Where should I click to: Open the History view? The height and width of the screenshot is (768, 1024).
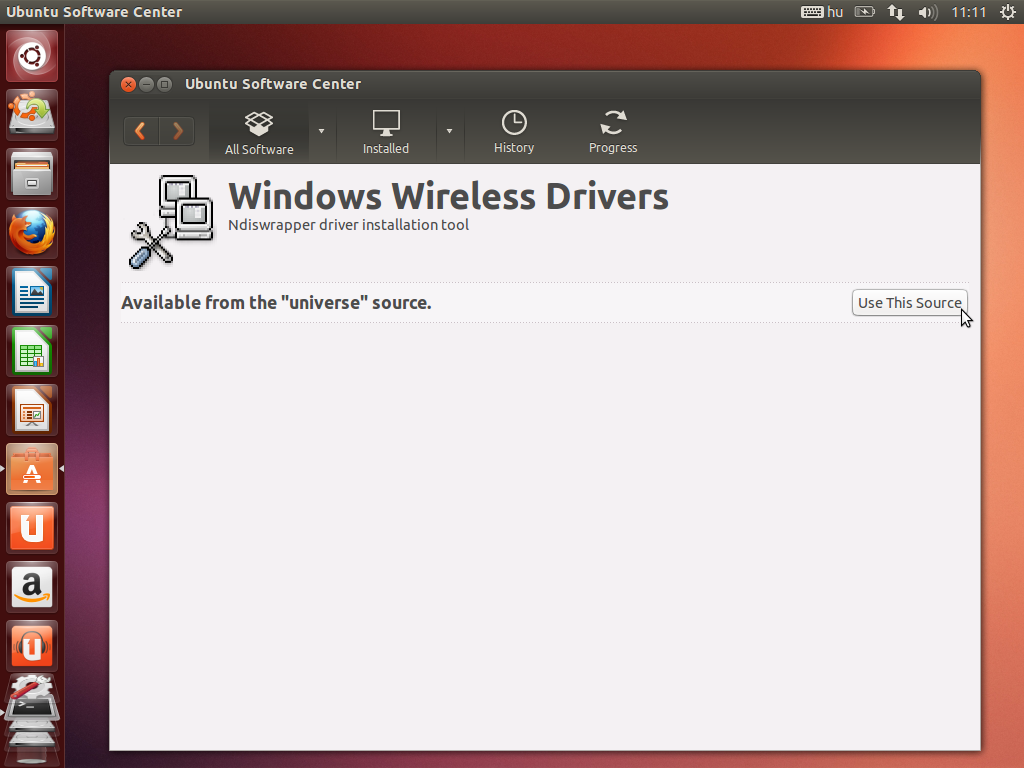514,133
